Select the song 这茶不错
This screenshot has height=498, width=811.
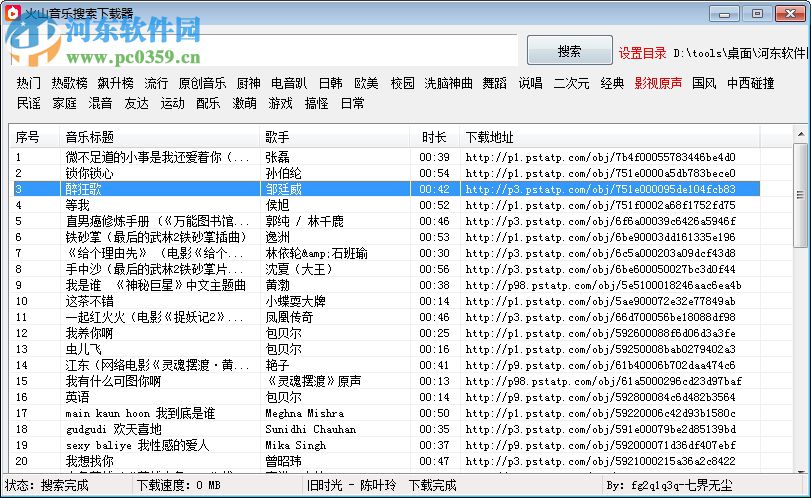coord(386,301)
